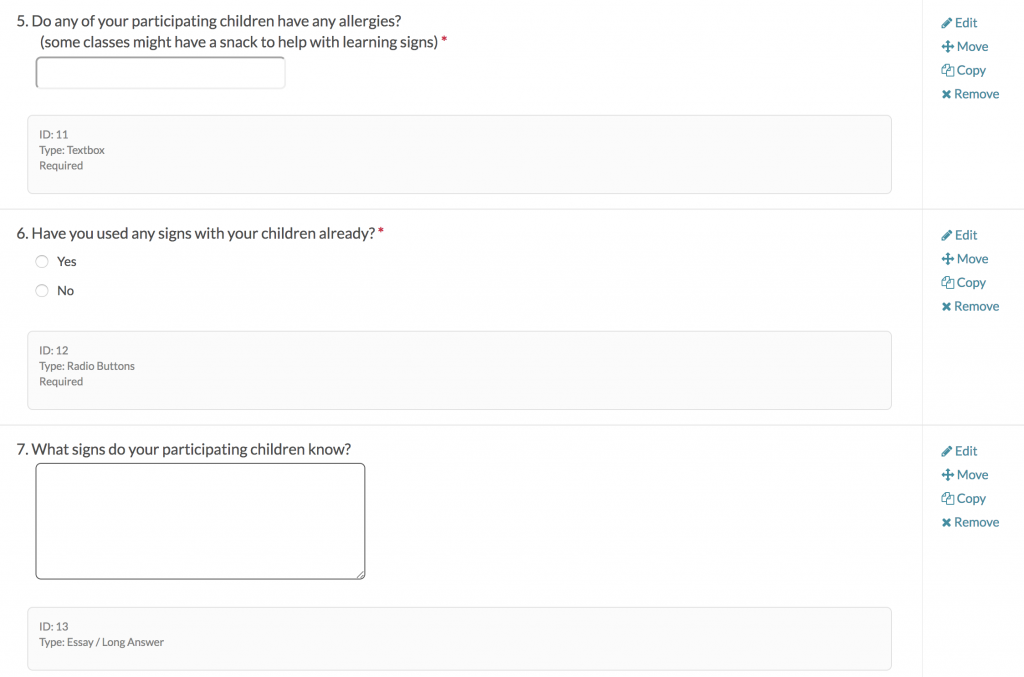
Task: Click the allergies textbox field
Action: [160, 73]
